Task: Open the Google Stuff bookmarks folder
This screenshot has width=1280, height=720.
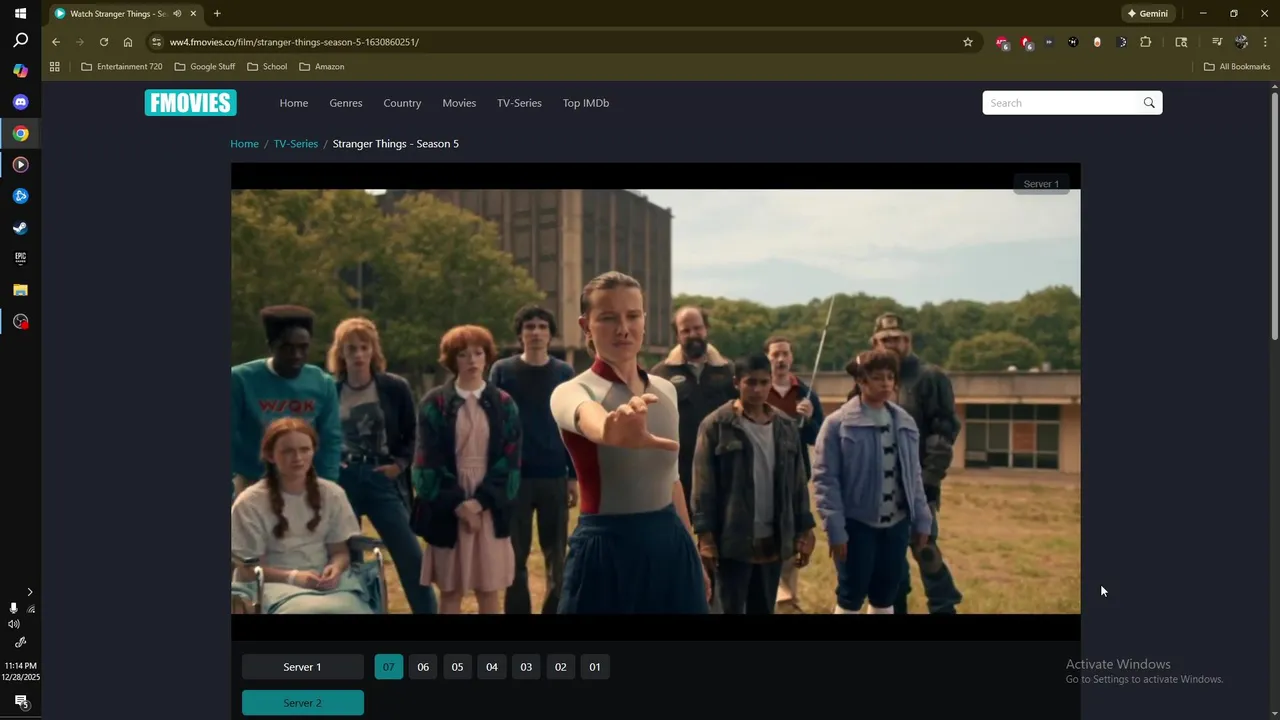Action: click(x=205, y=67)
